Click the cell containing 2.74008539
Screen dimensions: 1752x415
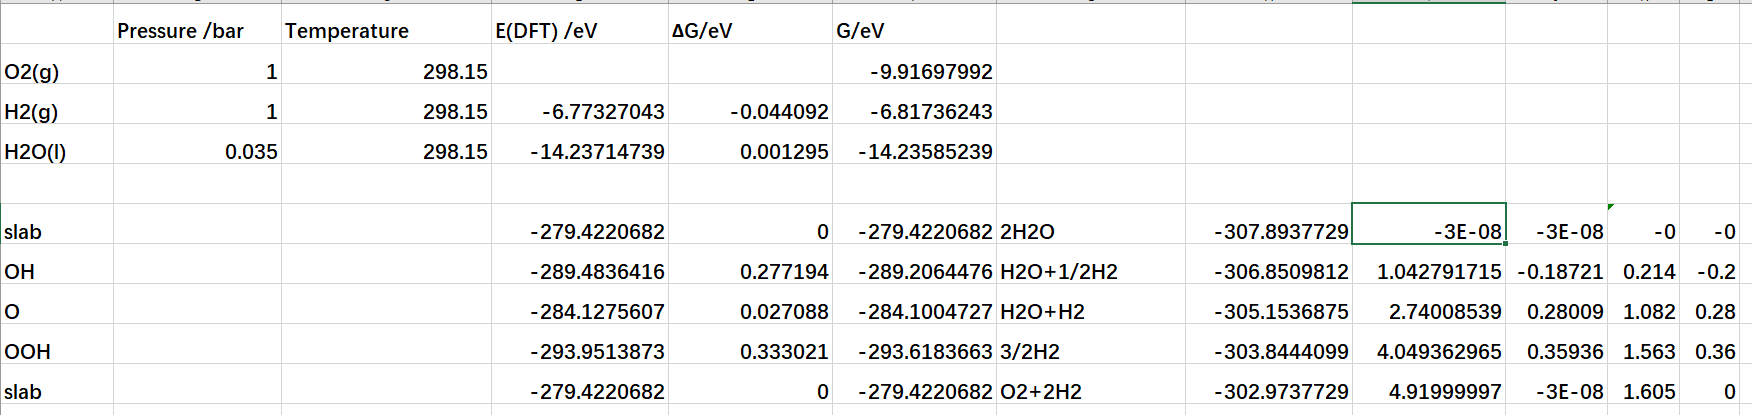[x=1428, y=311]
